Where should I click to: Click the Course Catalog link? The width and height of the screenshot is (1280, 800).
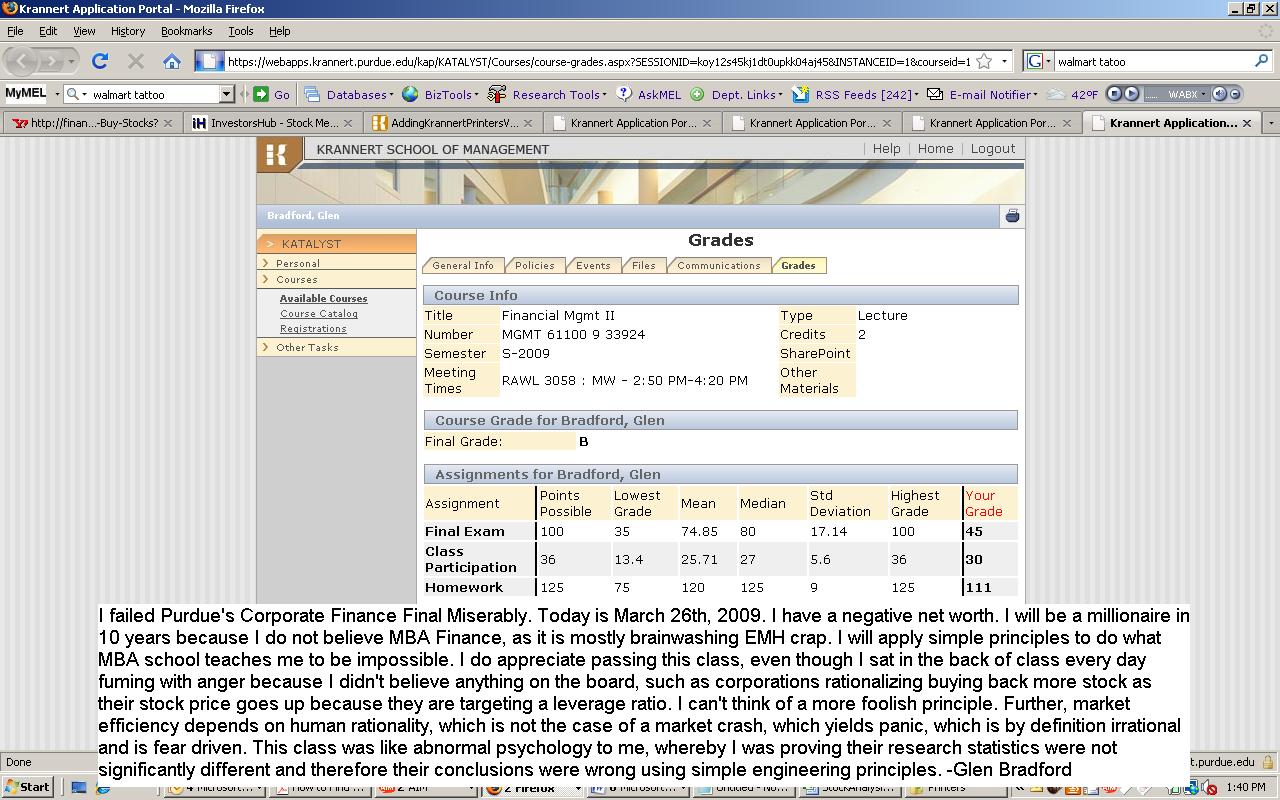click(x=318, y=313)
